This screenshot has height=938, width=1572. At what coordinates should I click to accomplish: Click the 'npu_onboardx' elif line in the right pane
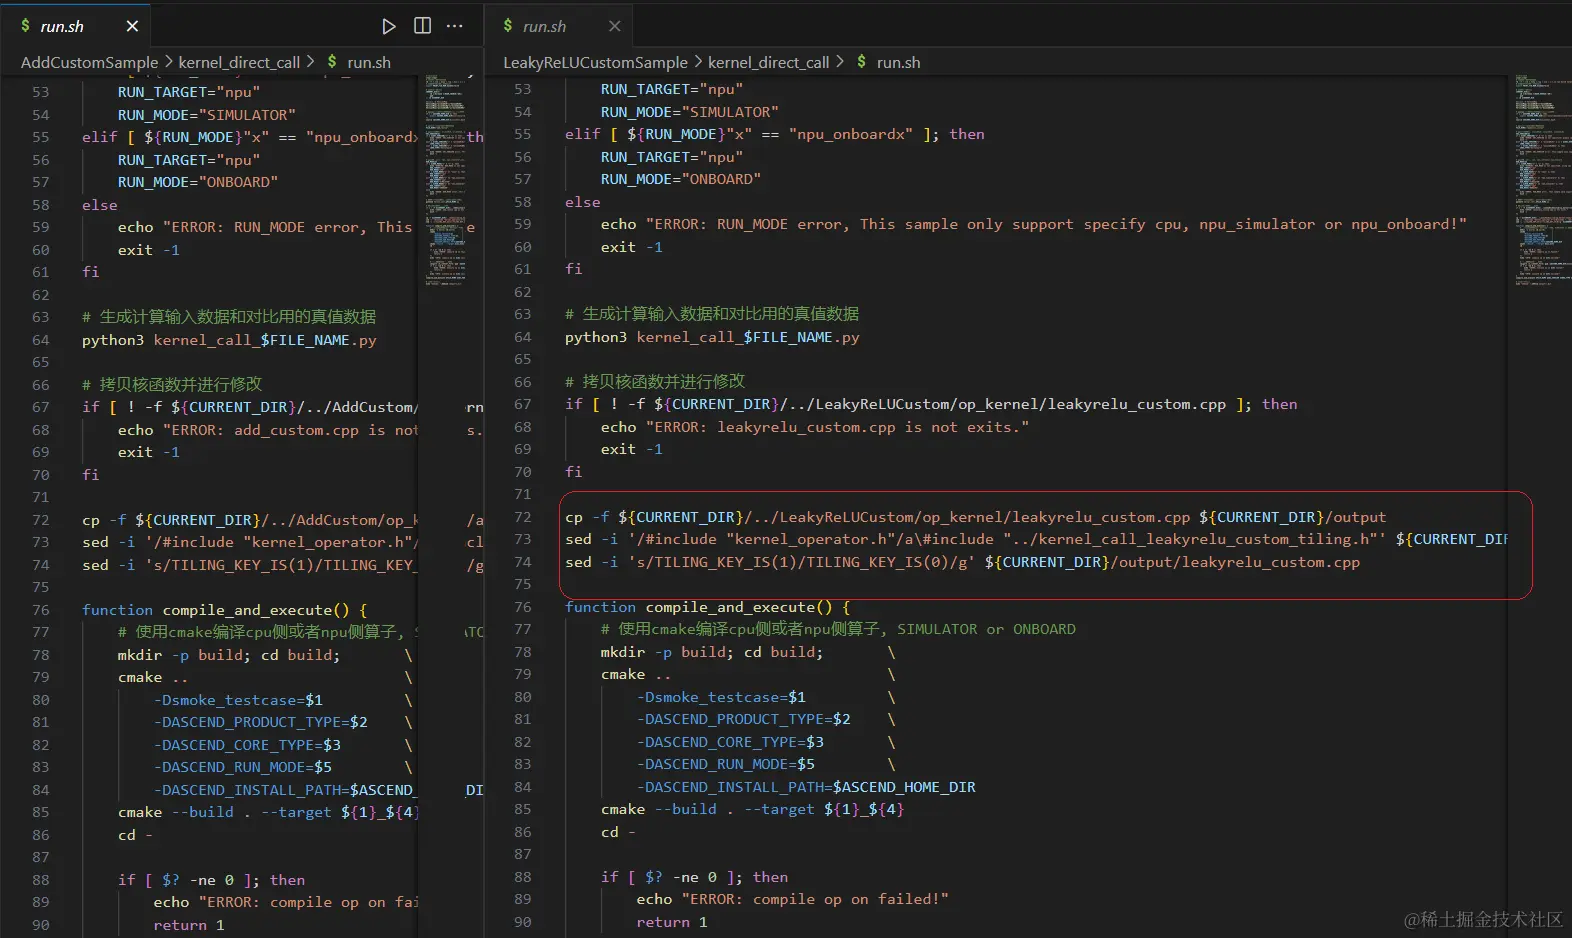point(774,134)
